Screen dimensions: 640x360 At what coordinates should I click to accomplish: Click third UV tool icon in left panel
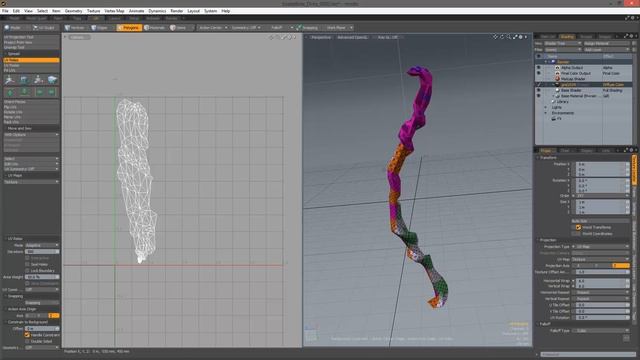tap(38, 80)
